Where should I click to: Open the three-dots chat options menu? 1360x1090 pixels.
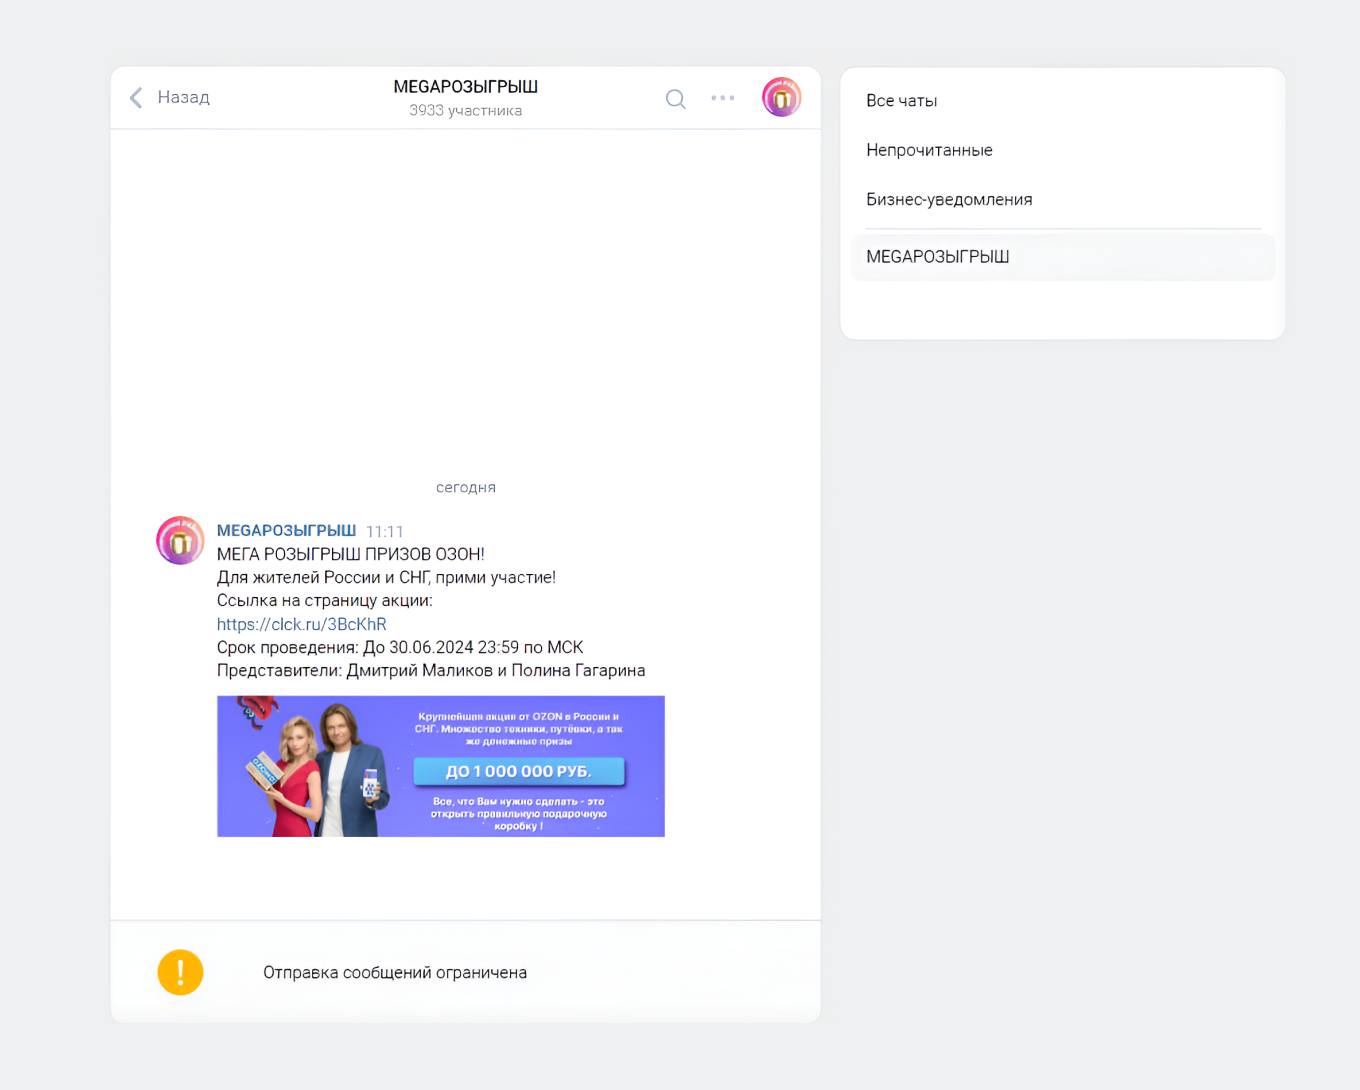click(x=723, y=98)
